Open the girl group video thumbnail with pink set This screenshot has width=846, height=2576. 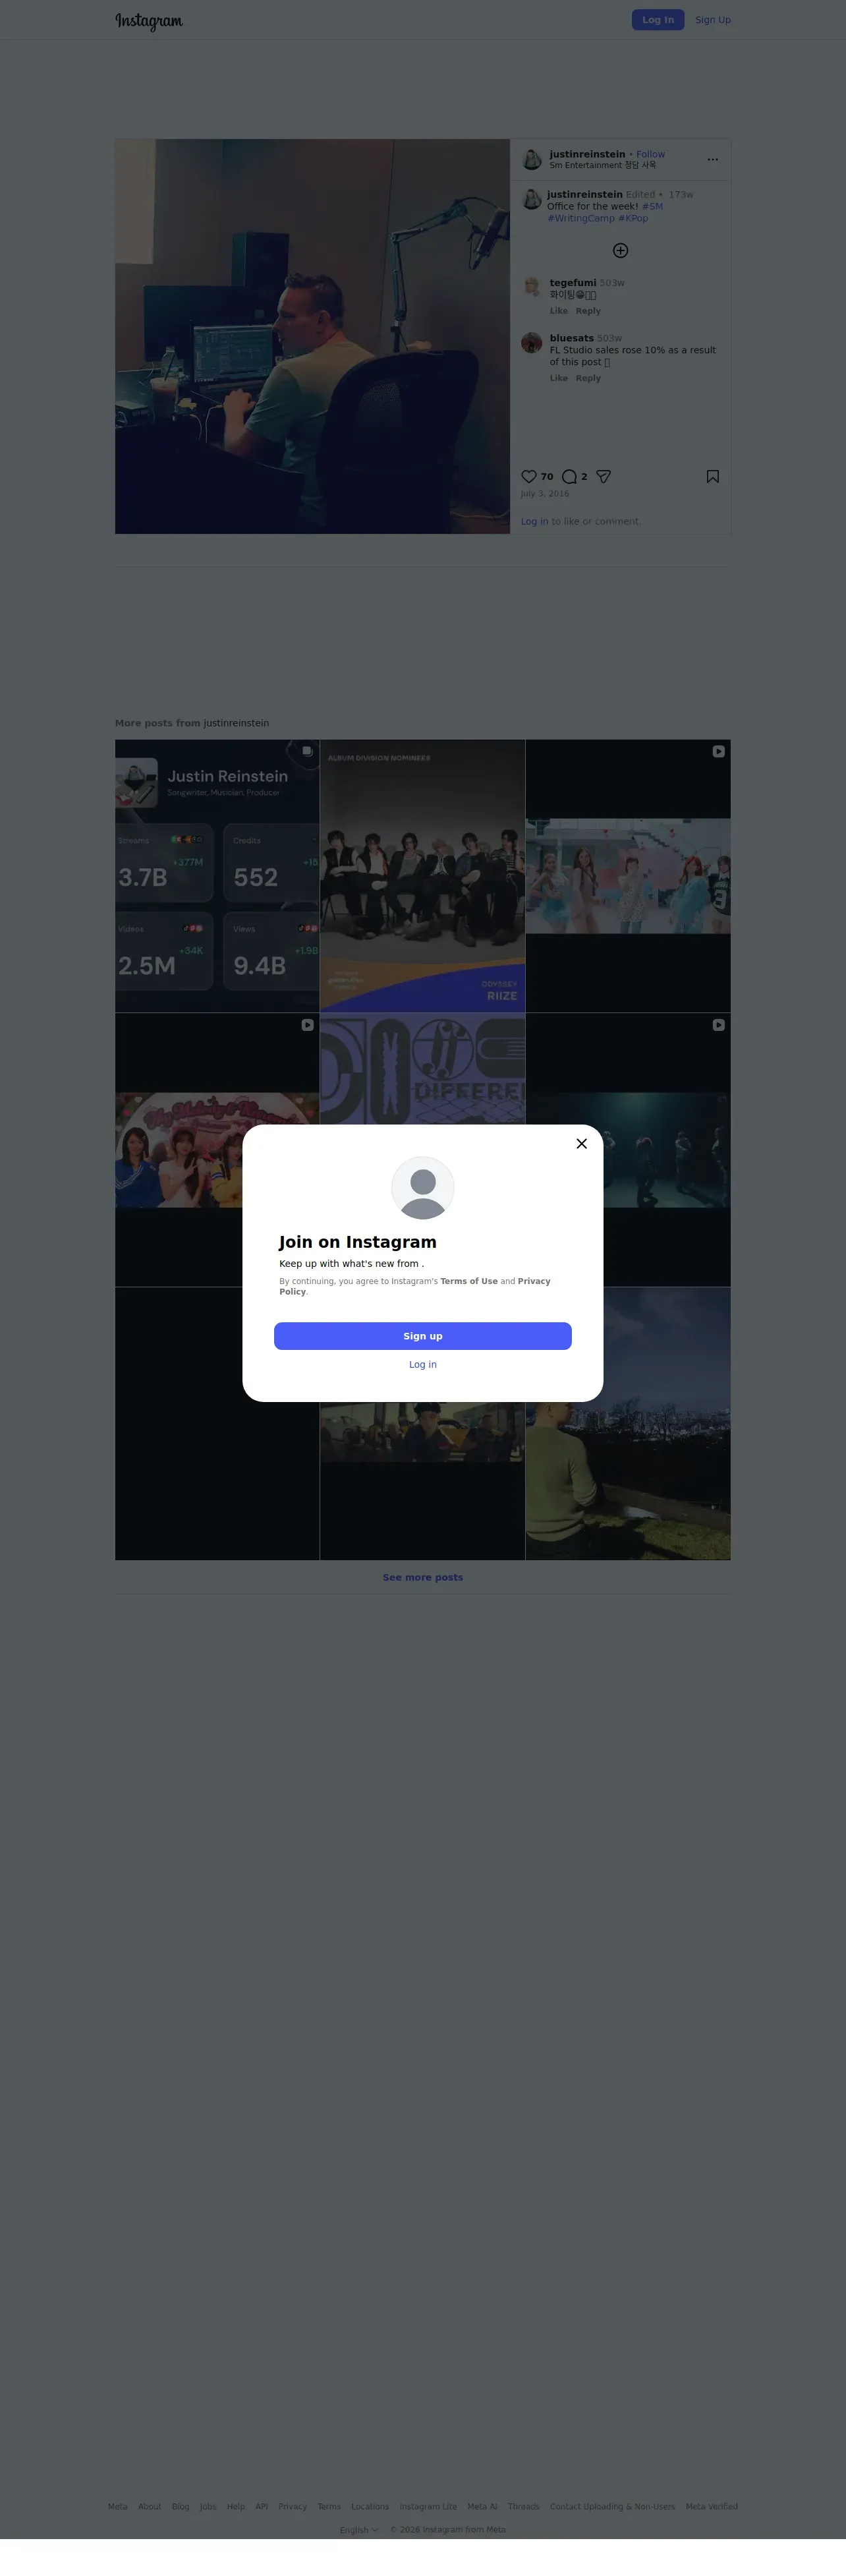tap(628, 876)
